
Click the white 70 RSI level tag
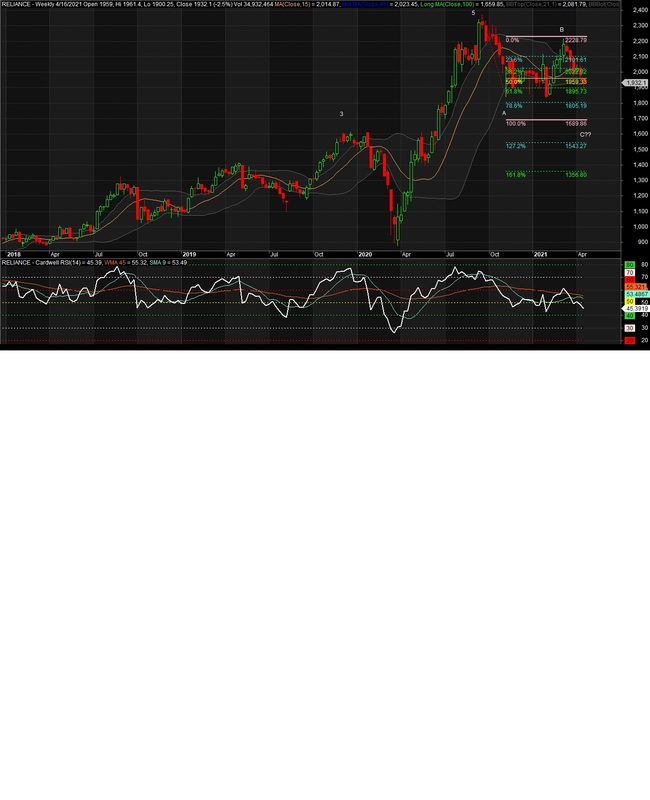click(630, 273)
